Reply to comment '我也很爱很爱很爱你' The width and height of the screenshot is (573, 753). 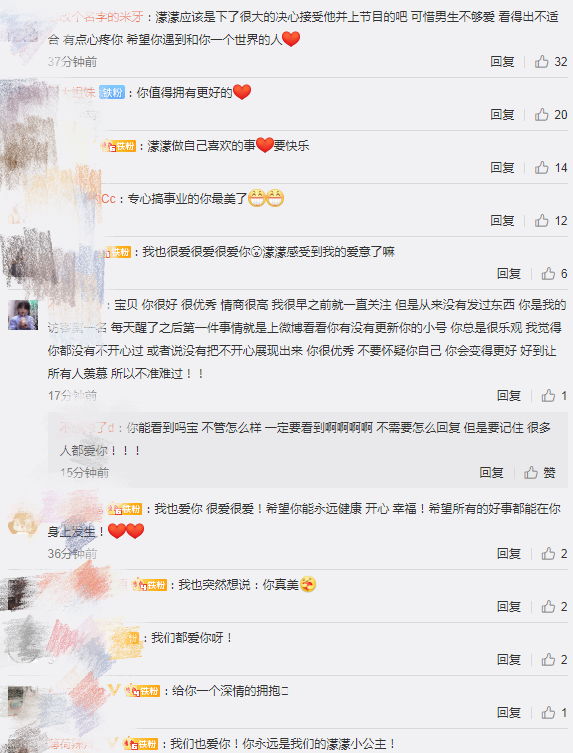coord(509,273)
